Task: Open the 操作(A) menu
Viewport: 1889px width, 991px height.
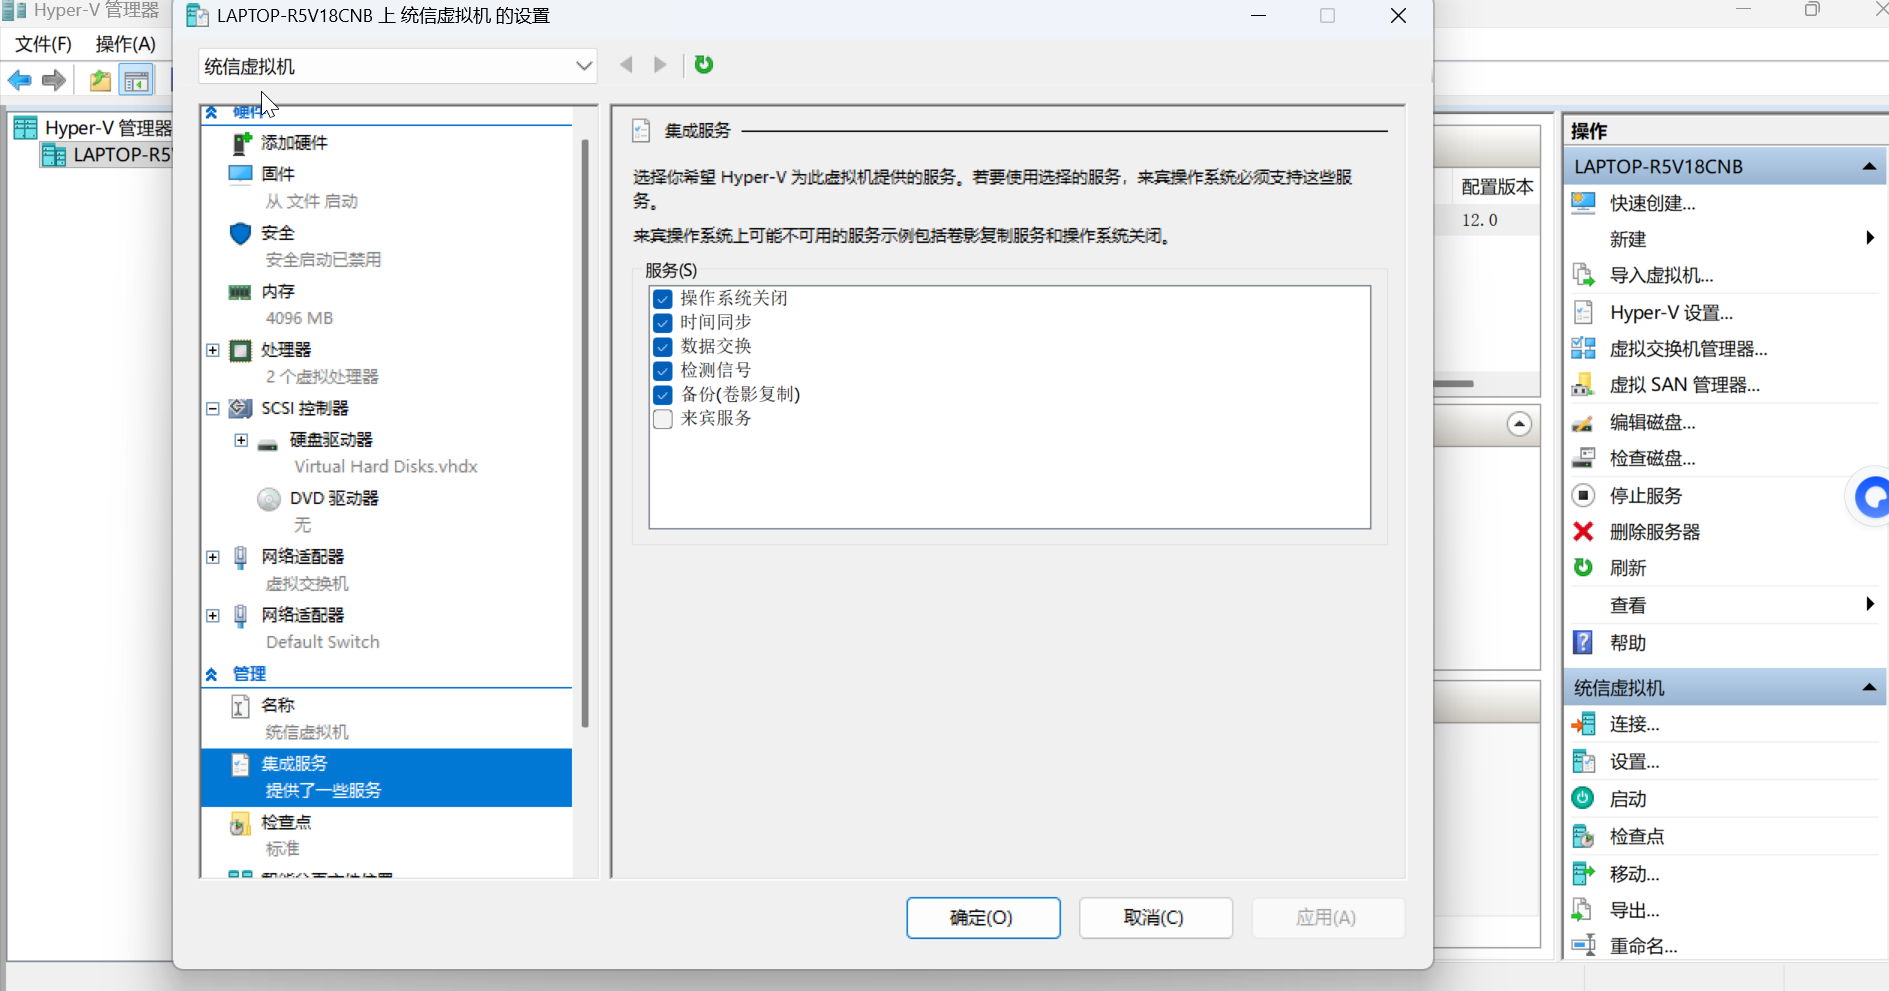Action: pos(126,44)
